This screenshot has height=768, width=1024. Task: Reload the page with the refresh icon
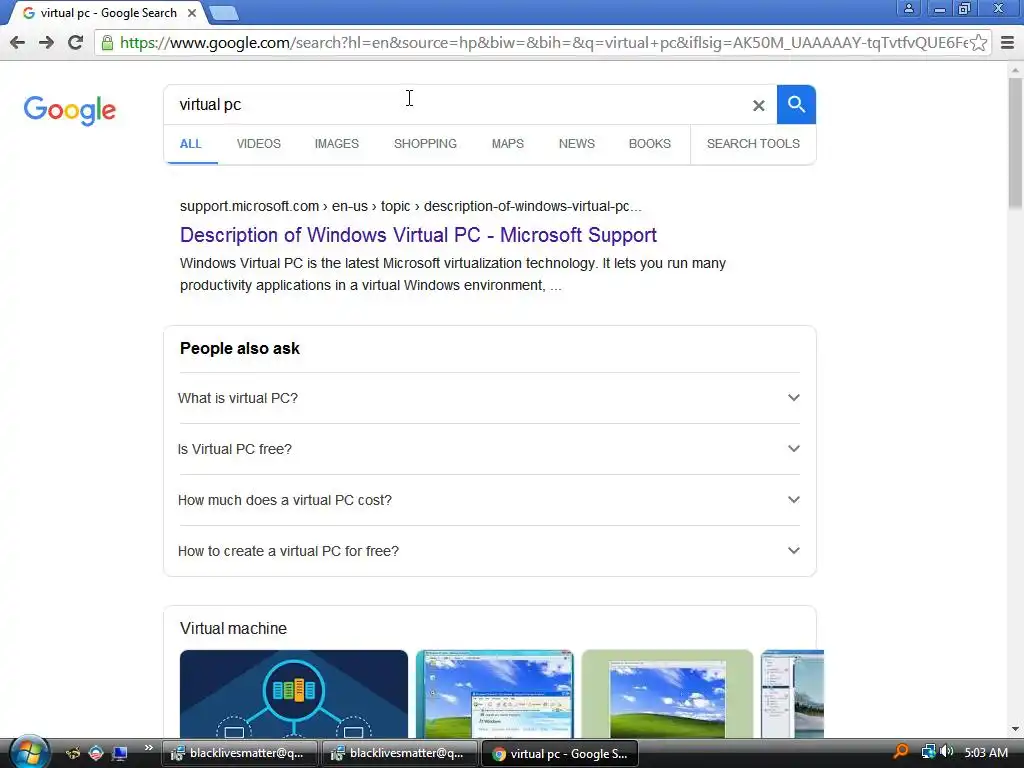pos(76,42)
